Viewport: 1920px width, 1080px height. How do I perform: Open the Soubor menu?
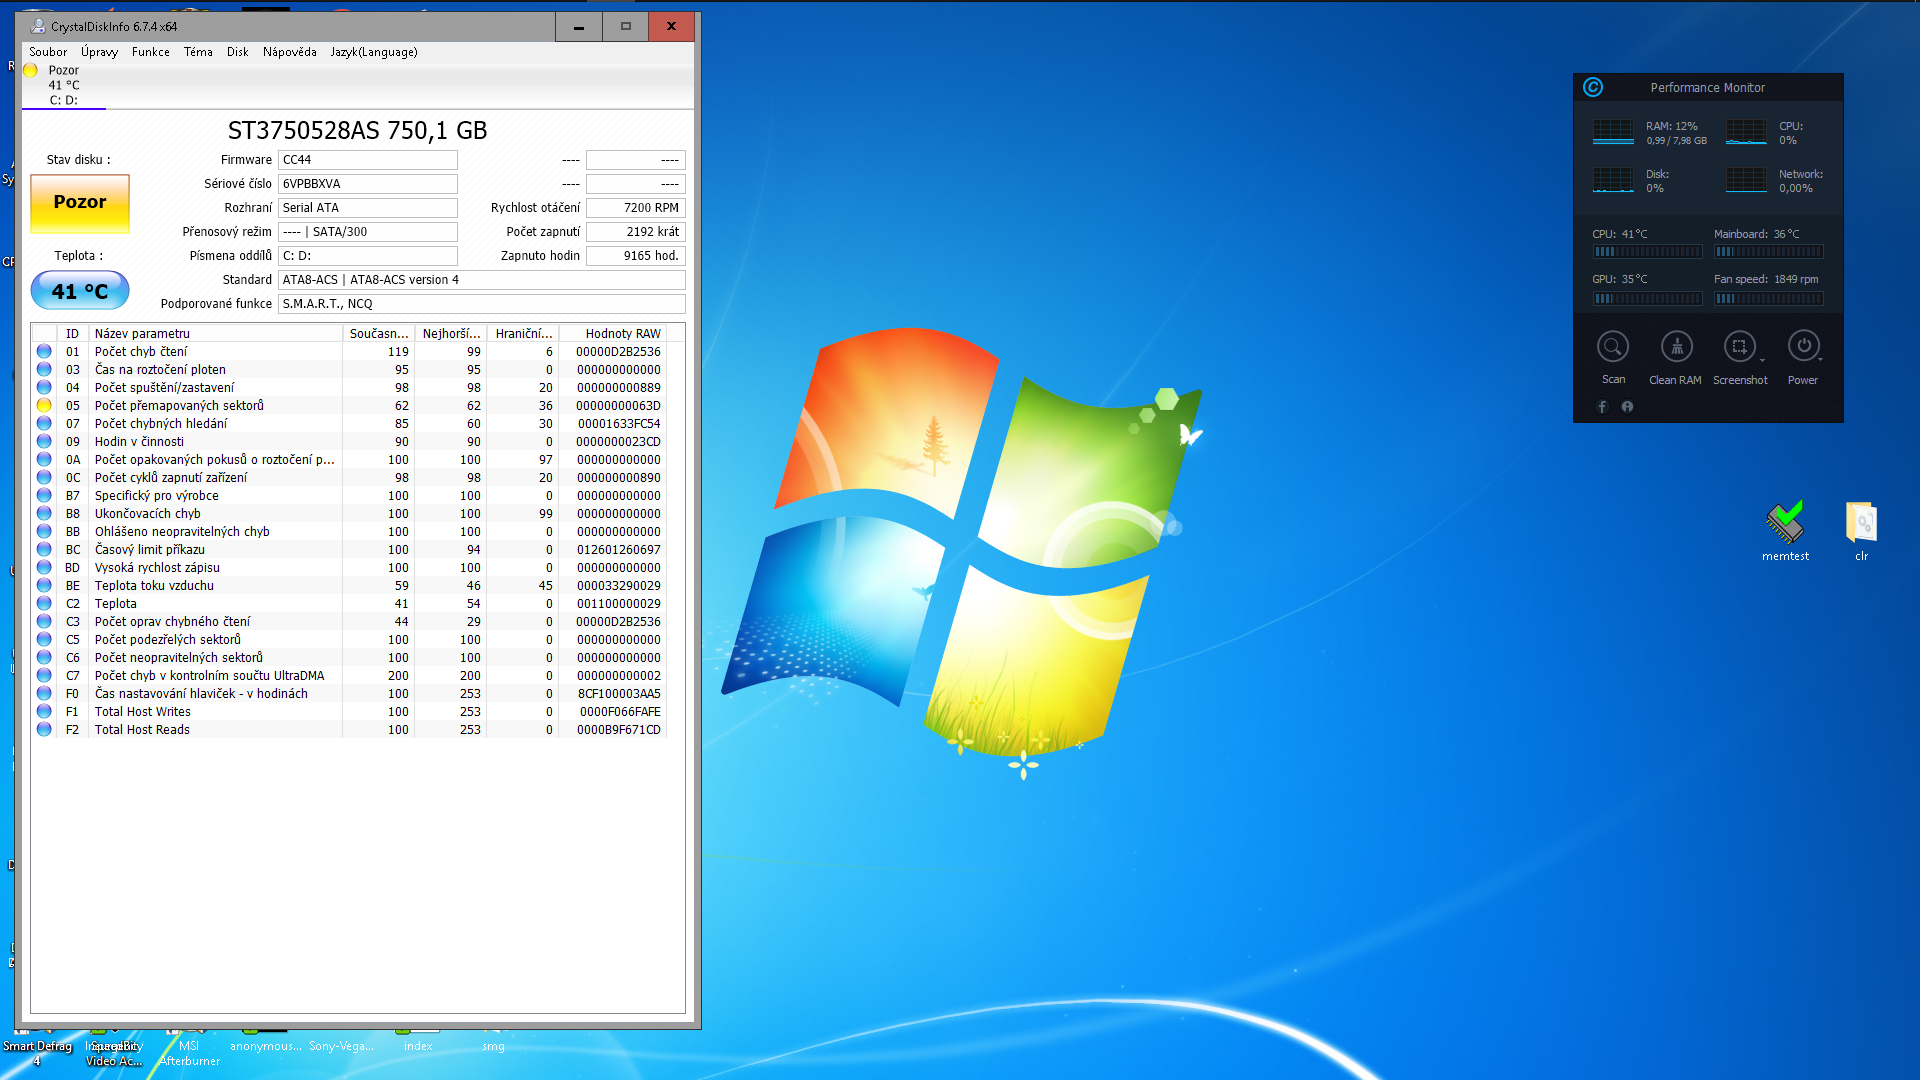click(x=48, y=52)
